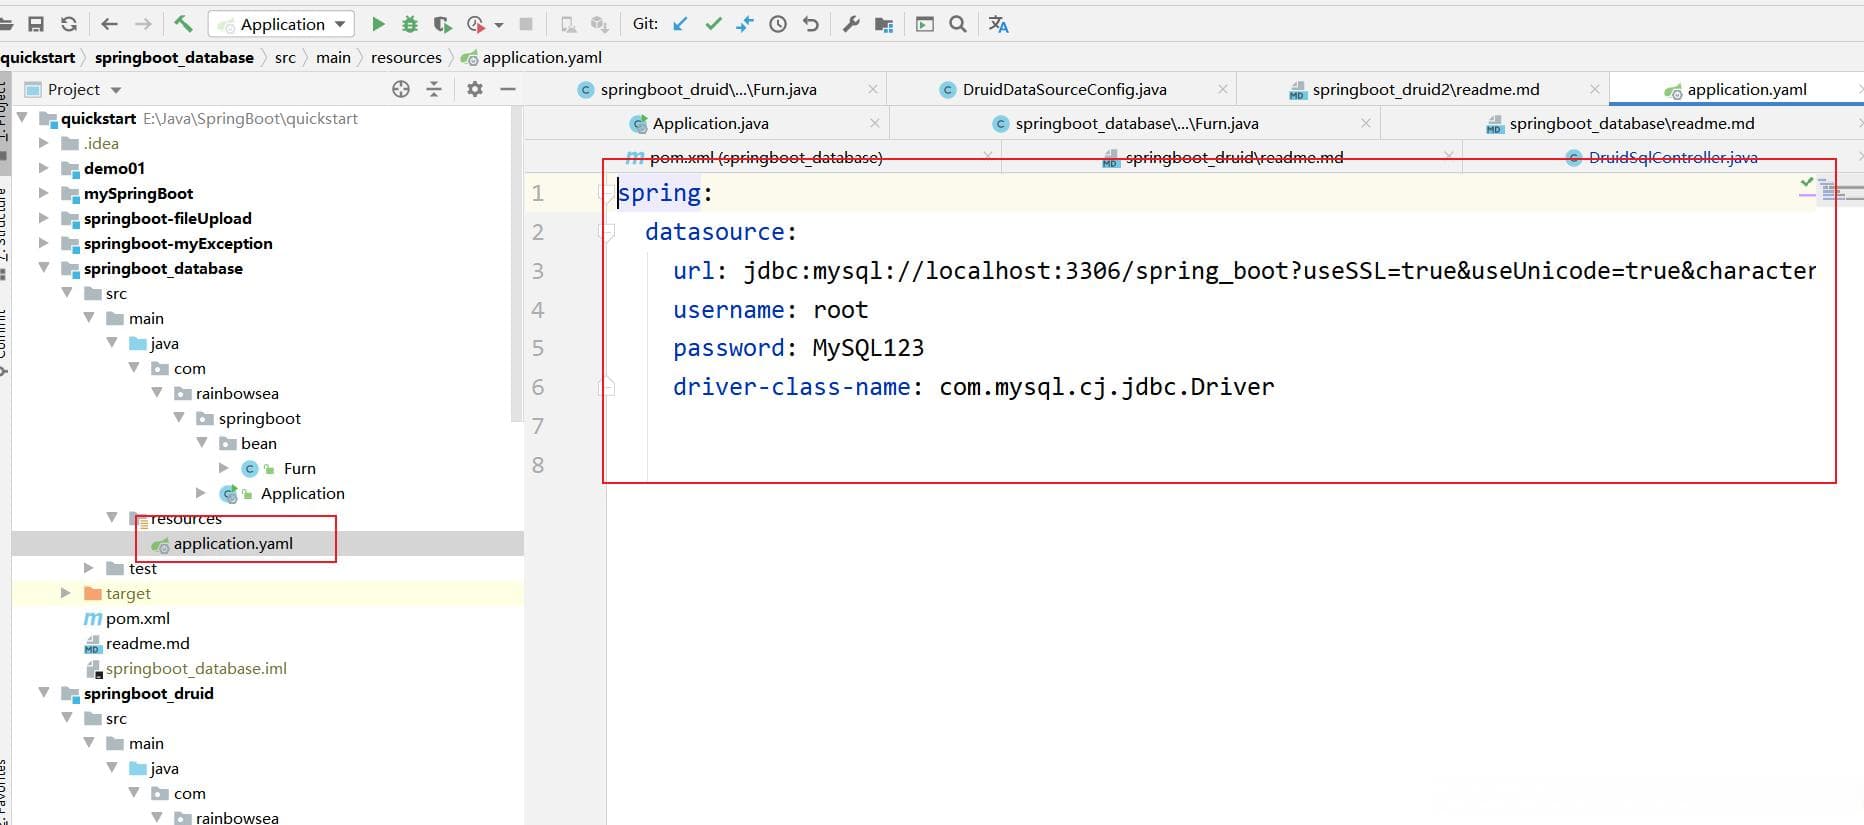The image size is (1864, 825).
Task: Expand the mySpringBoot module
Action: click(43, 193)
